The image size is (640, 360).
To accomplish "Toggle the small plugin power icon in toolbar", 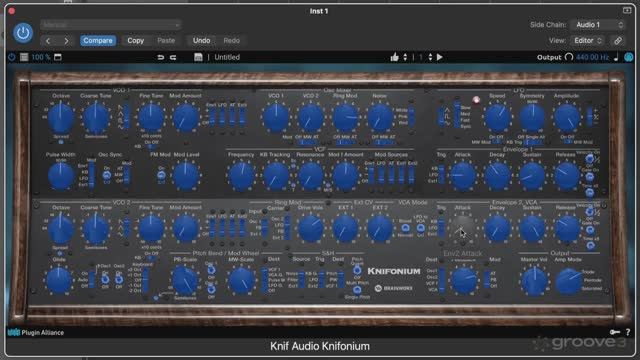I will coord(11,57).
